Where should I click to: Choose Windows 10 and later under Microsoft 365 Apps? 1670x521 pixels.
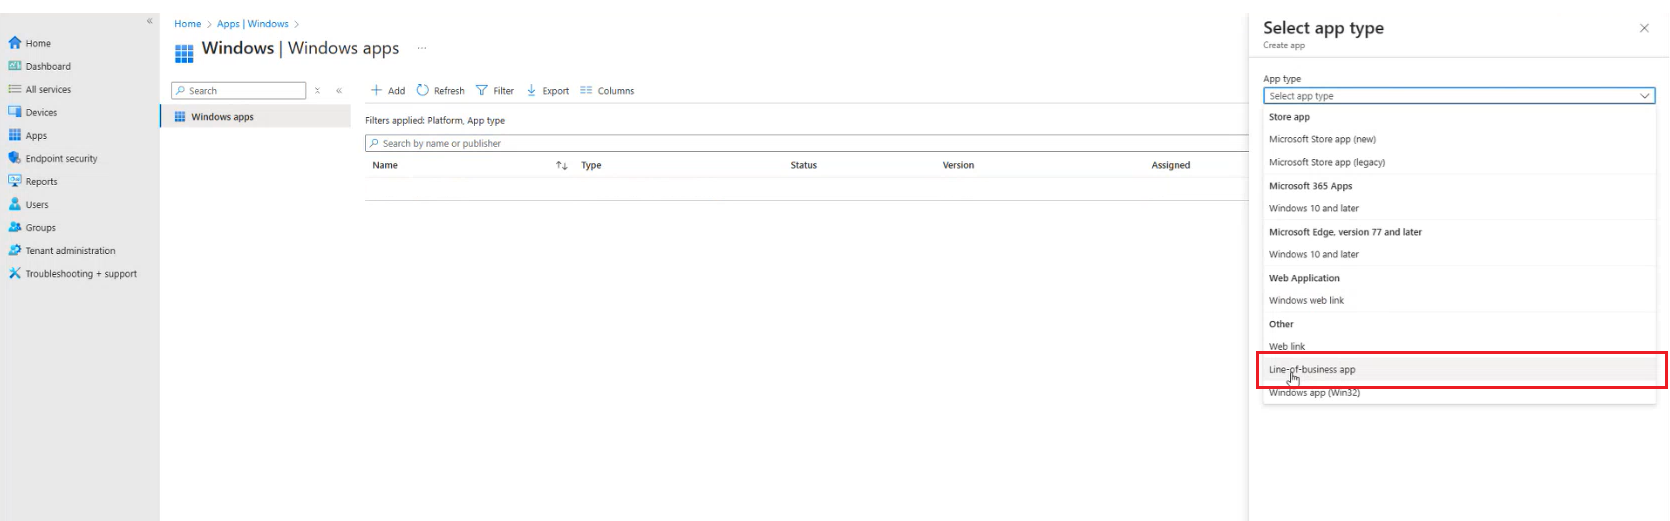[x=1459, y=208]
